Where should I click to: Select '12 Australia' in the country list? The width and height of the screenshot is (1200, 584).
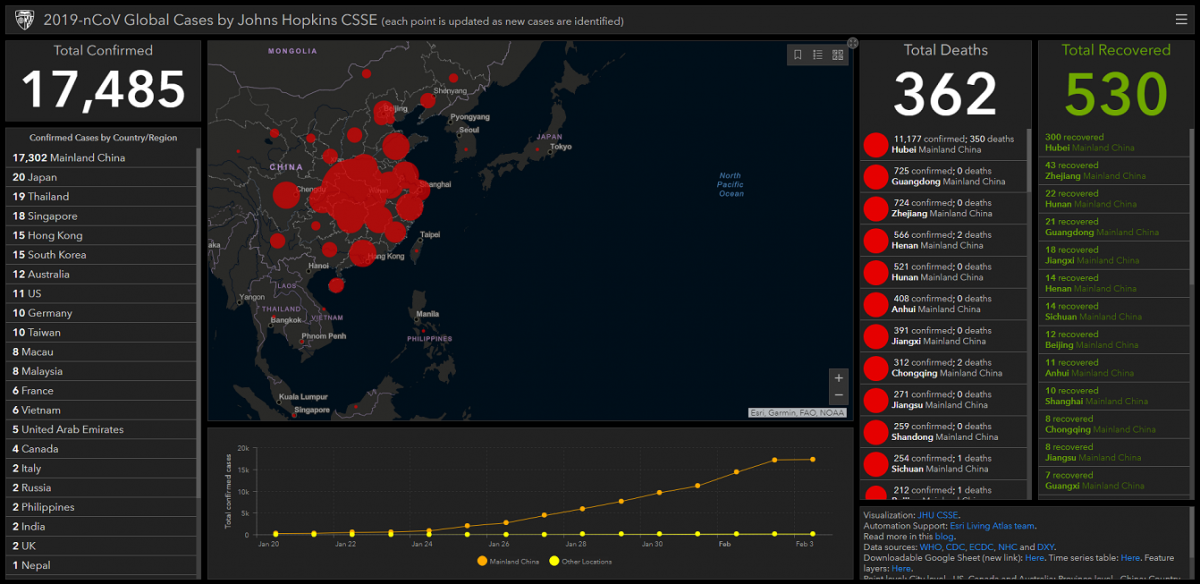(102, 274)
